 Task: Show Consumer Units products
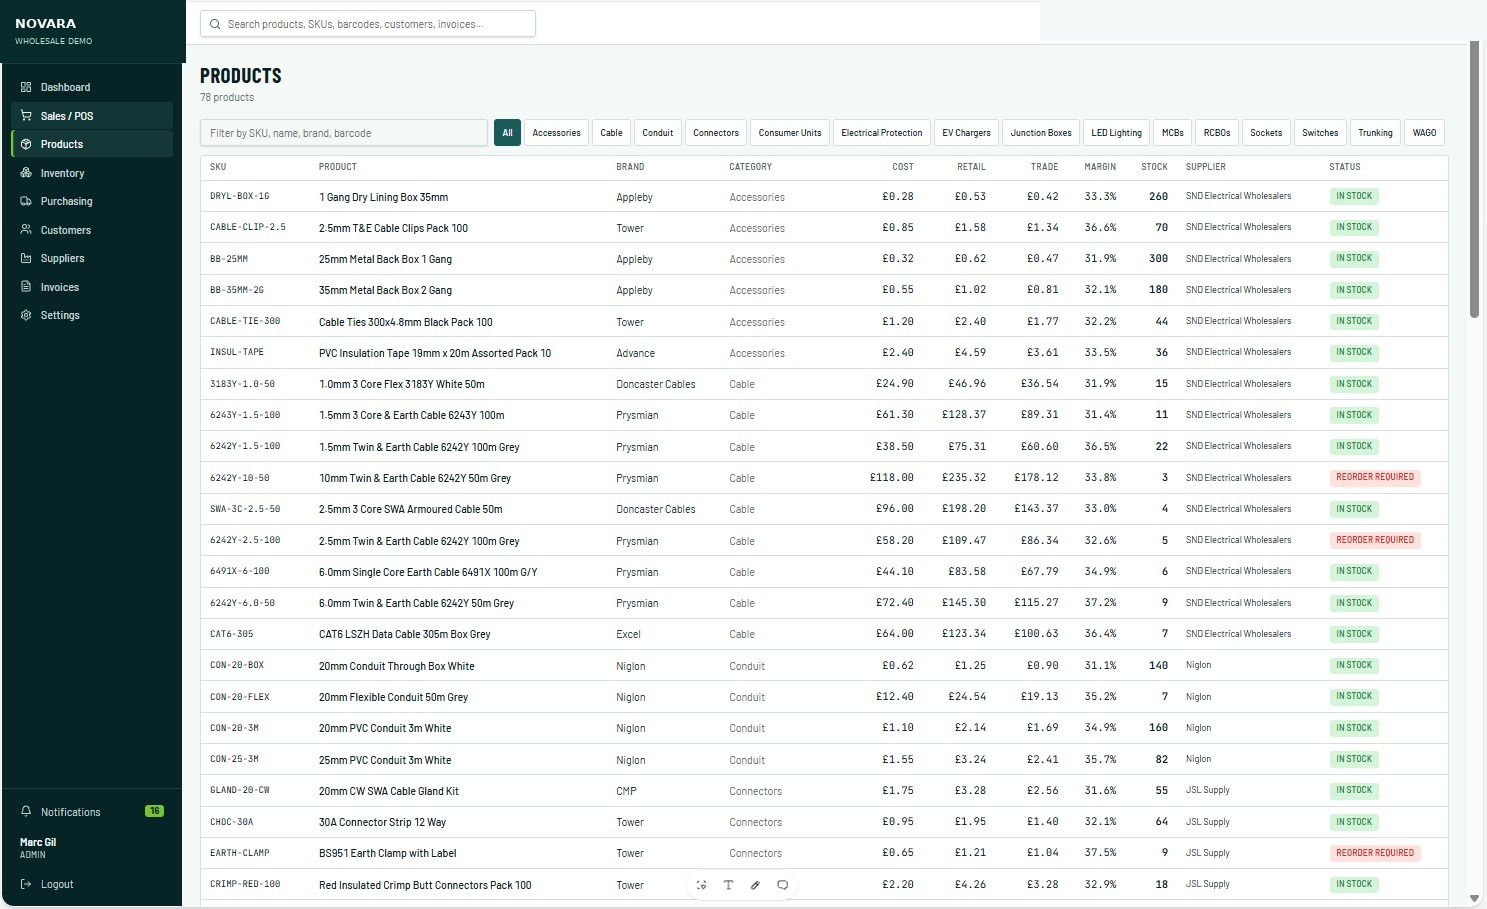[789, 133]
